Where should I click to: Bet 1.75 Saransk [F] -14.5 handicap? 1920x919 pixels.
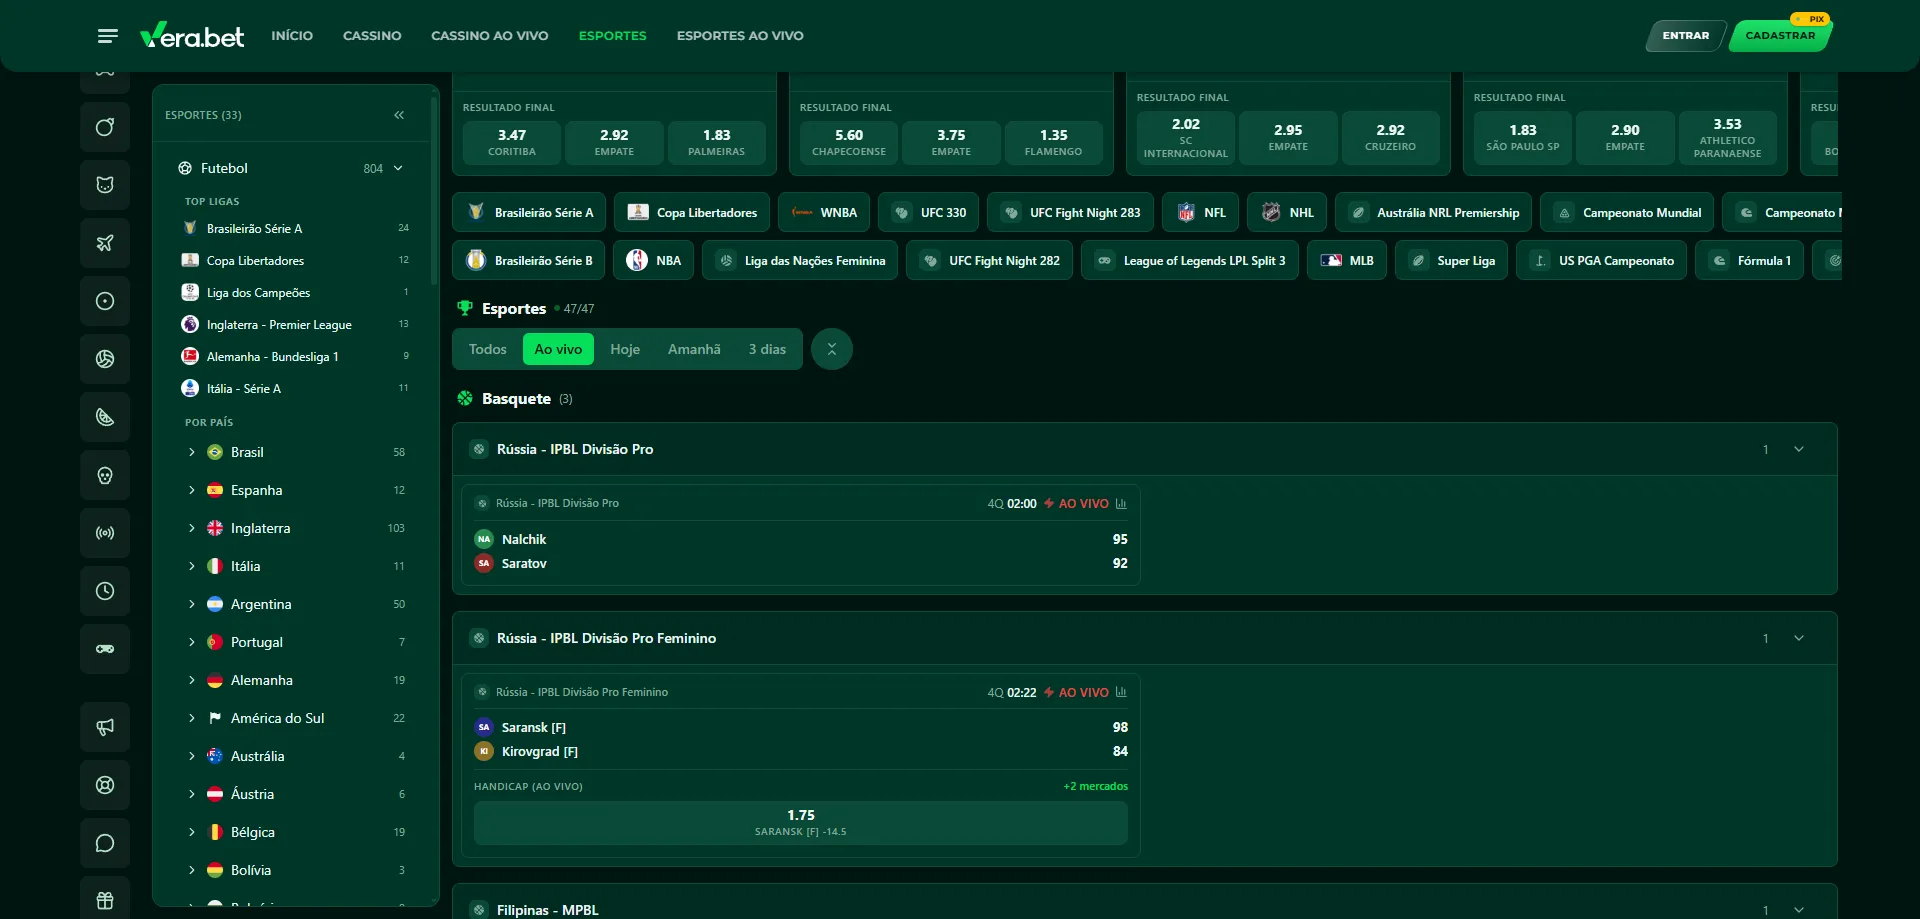point(801,822)
